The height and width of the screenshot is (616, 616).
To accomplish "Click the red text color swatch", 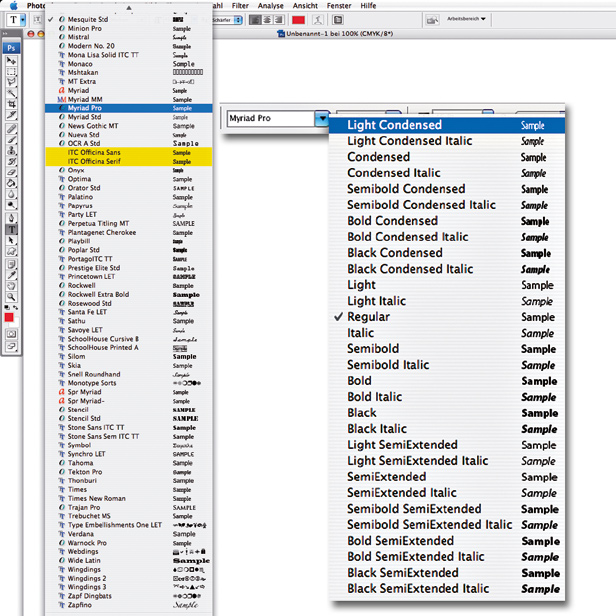I will (x=298, y=19).
